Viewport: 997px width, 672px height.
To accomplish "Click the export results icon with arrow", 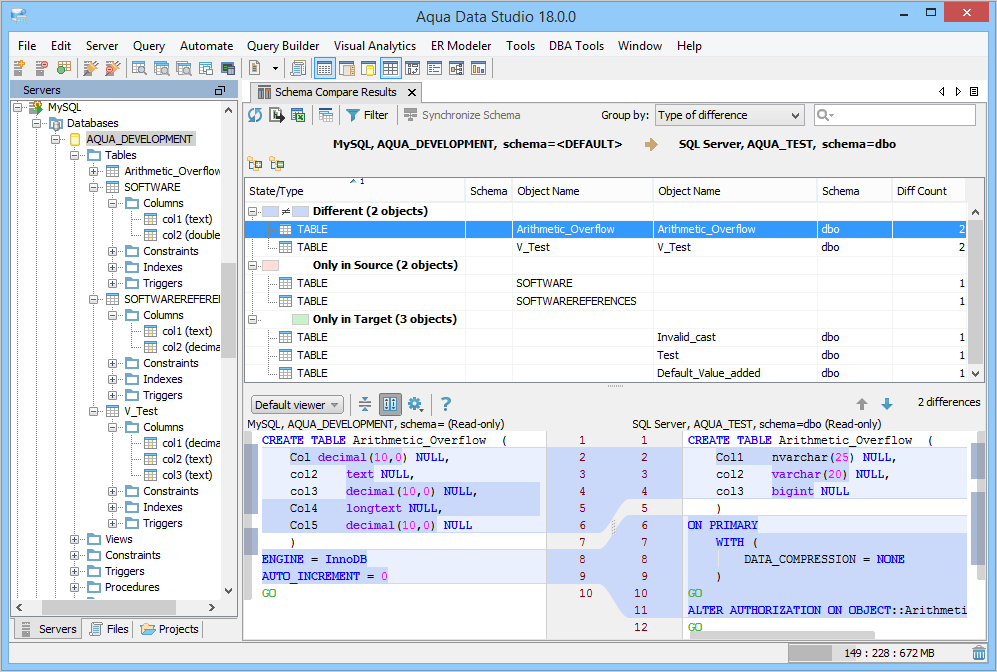I will point(277,115).
